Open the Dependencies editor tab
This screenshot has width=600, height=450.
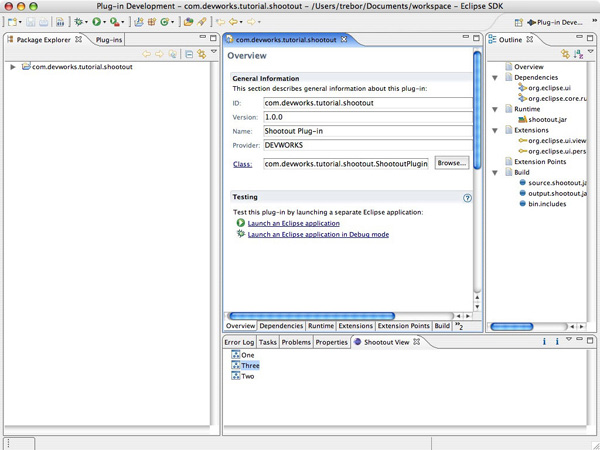[x=281, y=326]
